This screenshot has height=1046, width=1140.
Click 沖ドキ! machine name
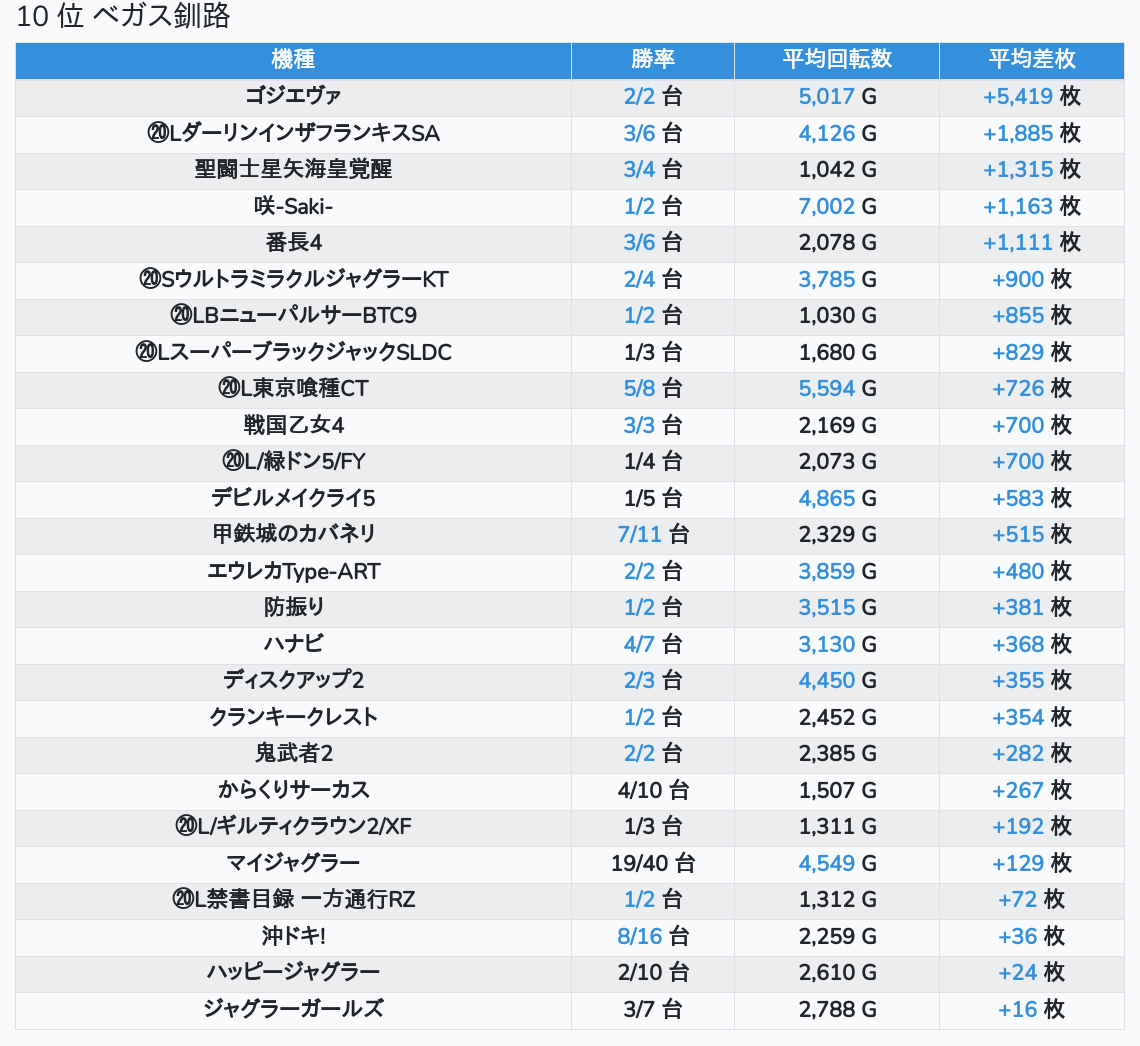293,937
